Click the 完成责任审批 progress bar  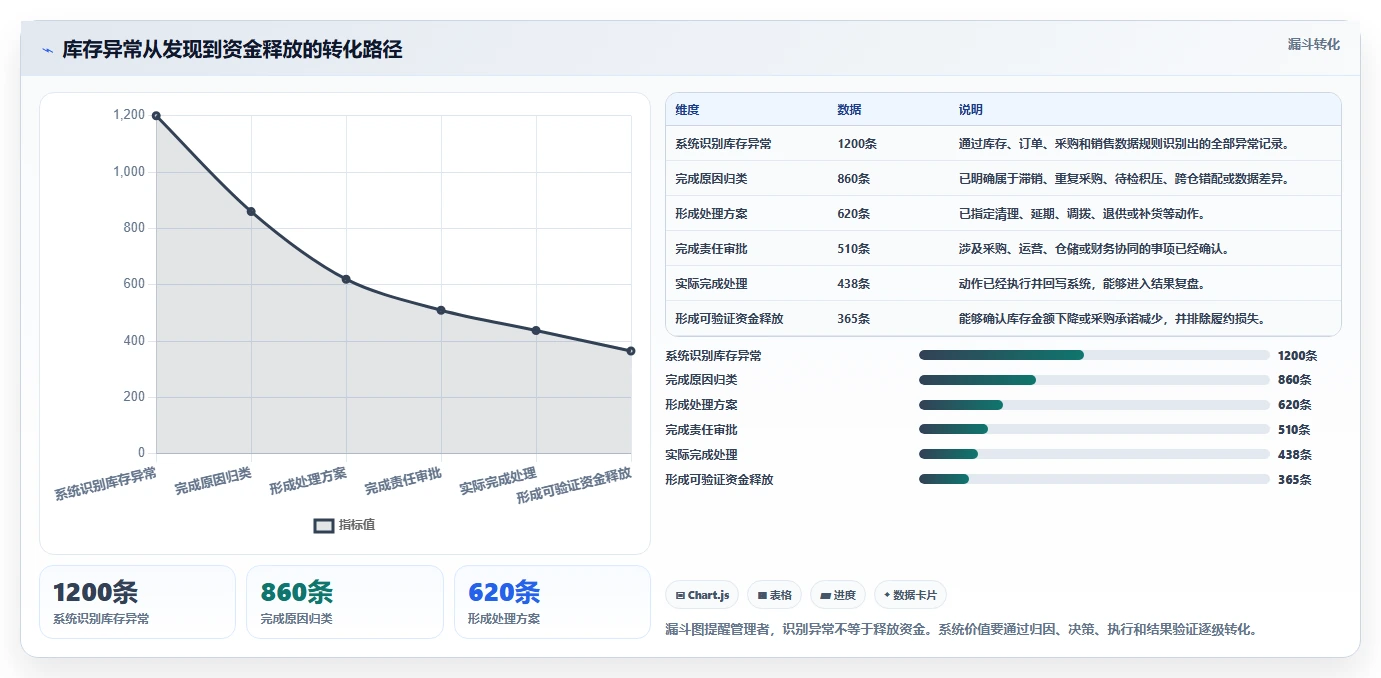1094,429
